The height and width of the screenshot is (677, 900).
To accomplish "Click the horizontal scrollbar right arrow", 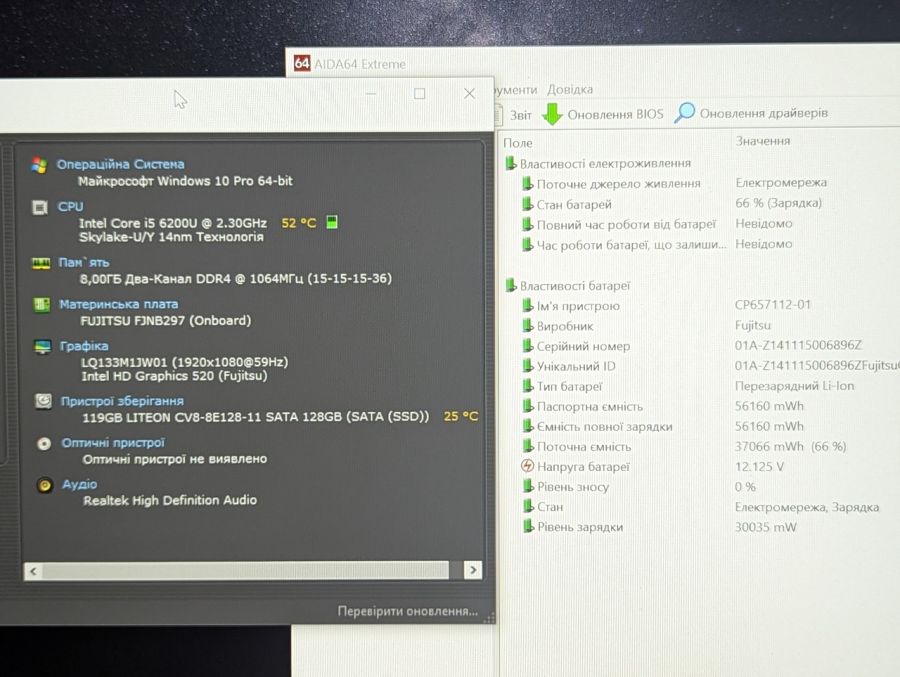I will pos(472,570).
